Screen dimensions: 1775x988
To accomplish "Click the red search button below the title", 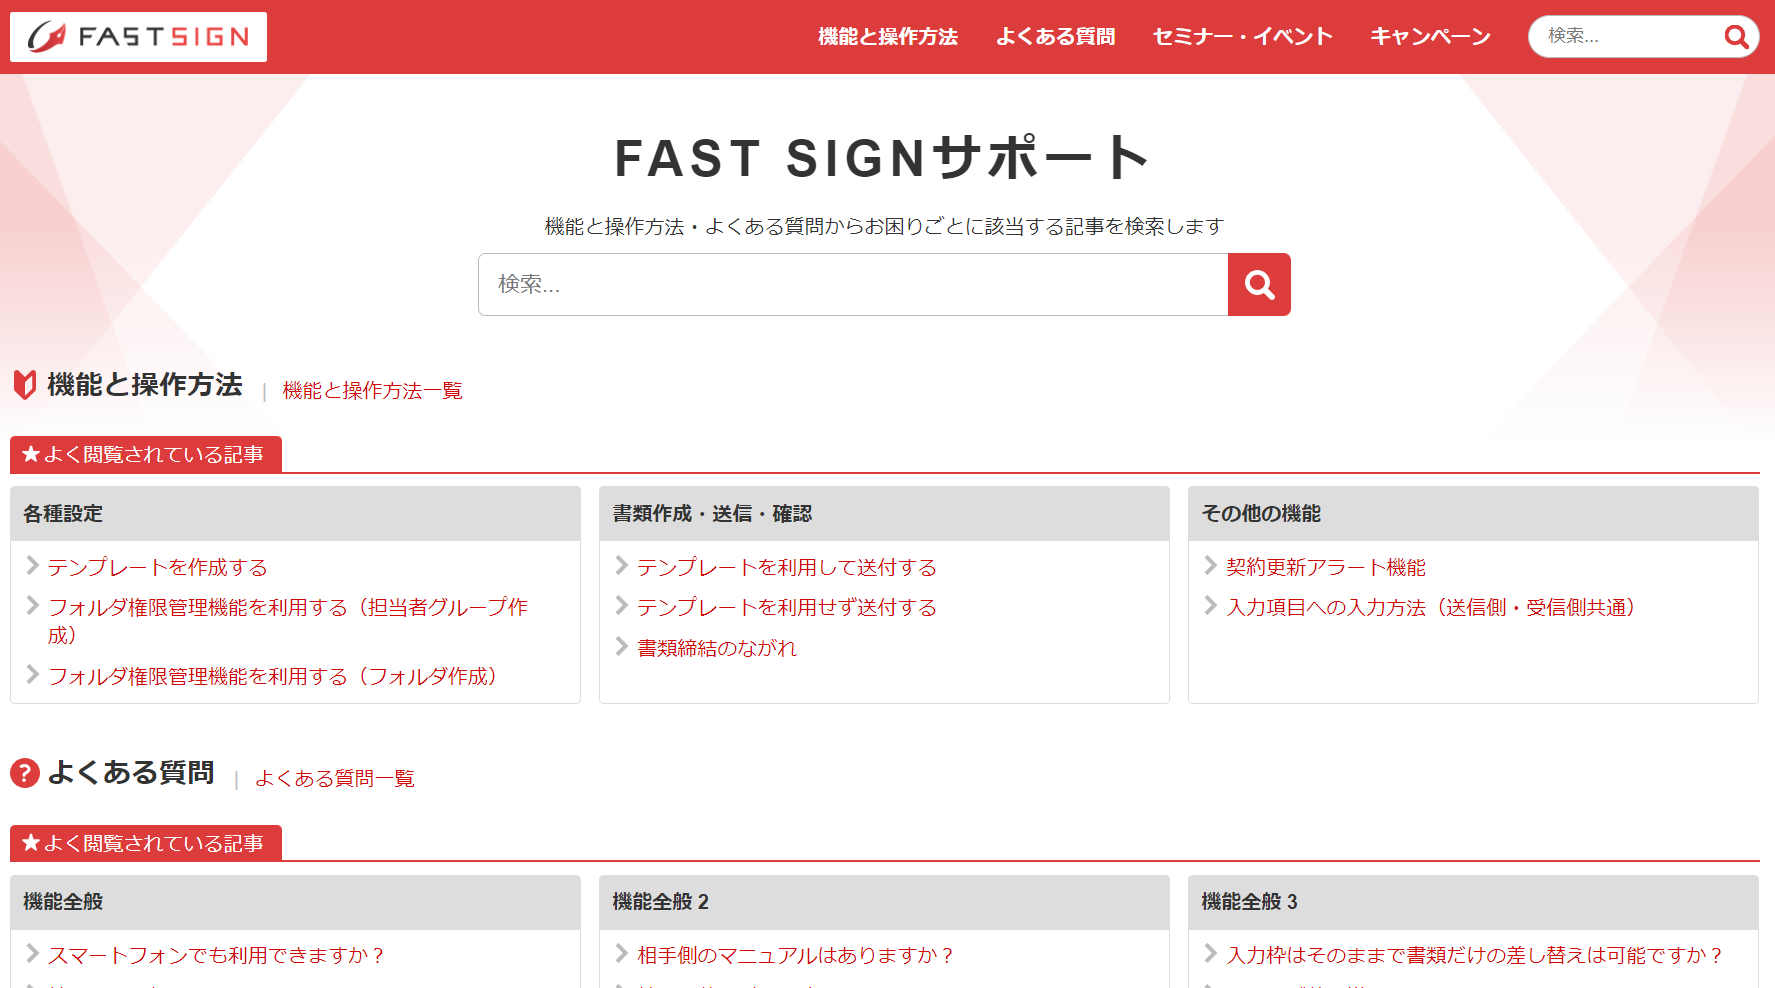I will pos(1259,285).
